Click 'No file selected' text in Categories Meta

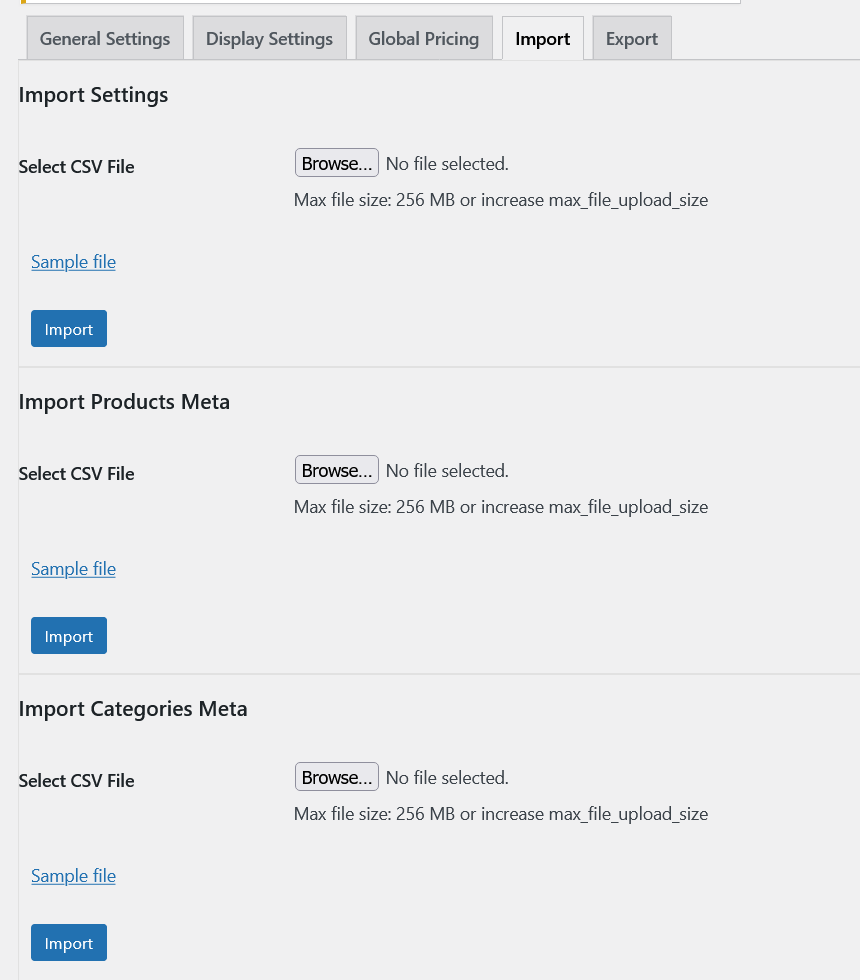447,778
